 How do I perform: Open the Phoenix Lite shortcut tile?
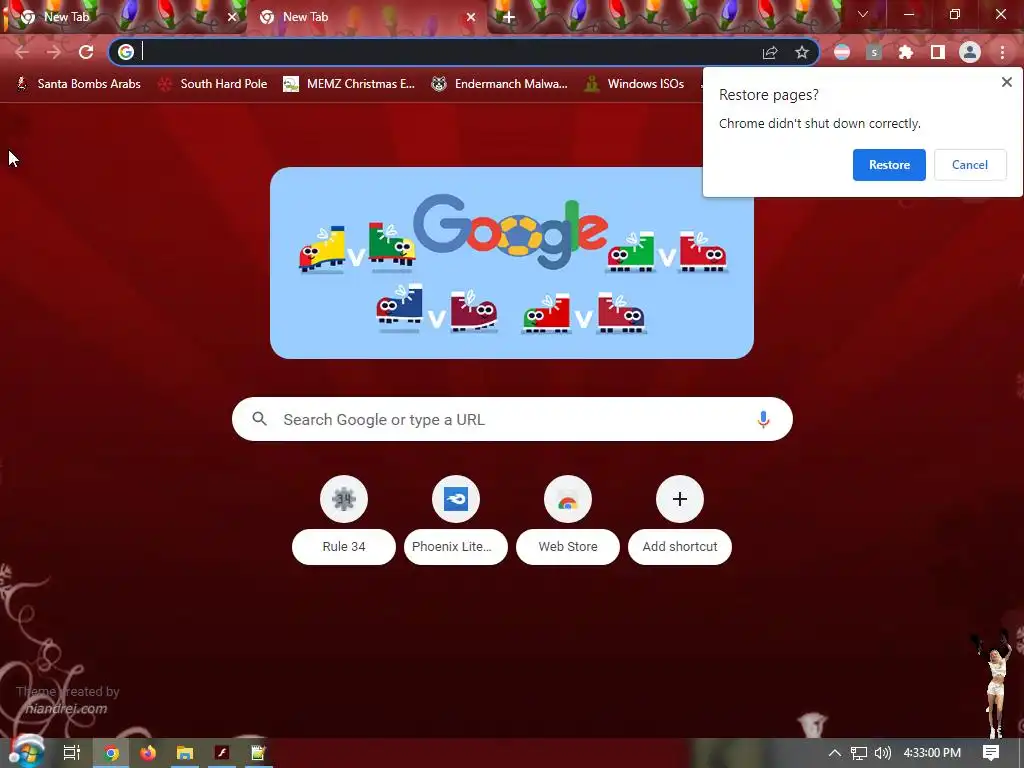456,520
